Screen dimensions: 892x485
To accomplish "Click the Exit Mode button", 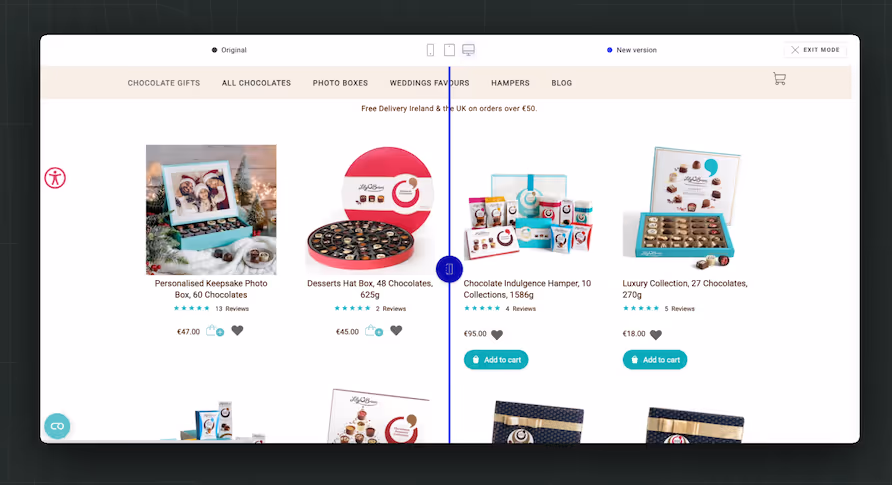I will click(815, 50).
